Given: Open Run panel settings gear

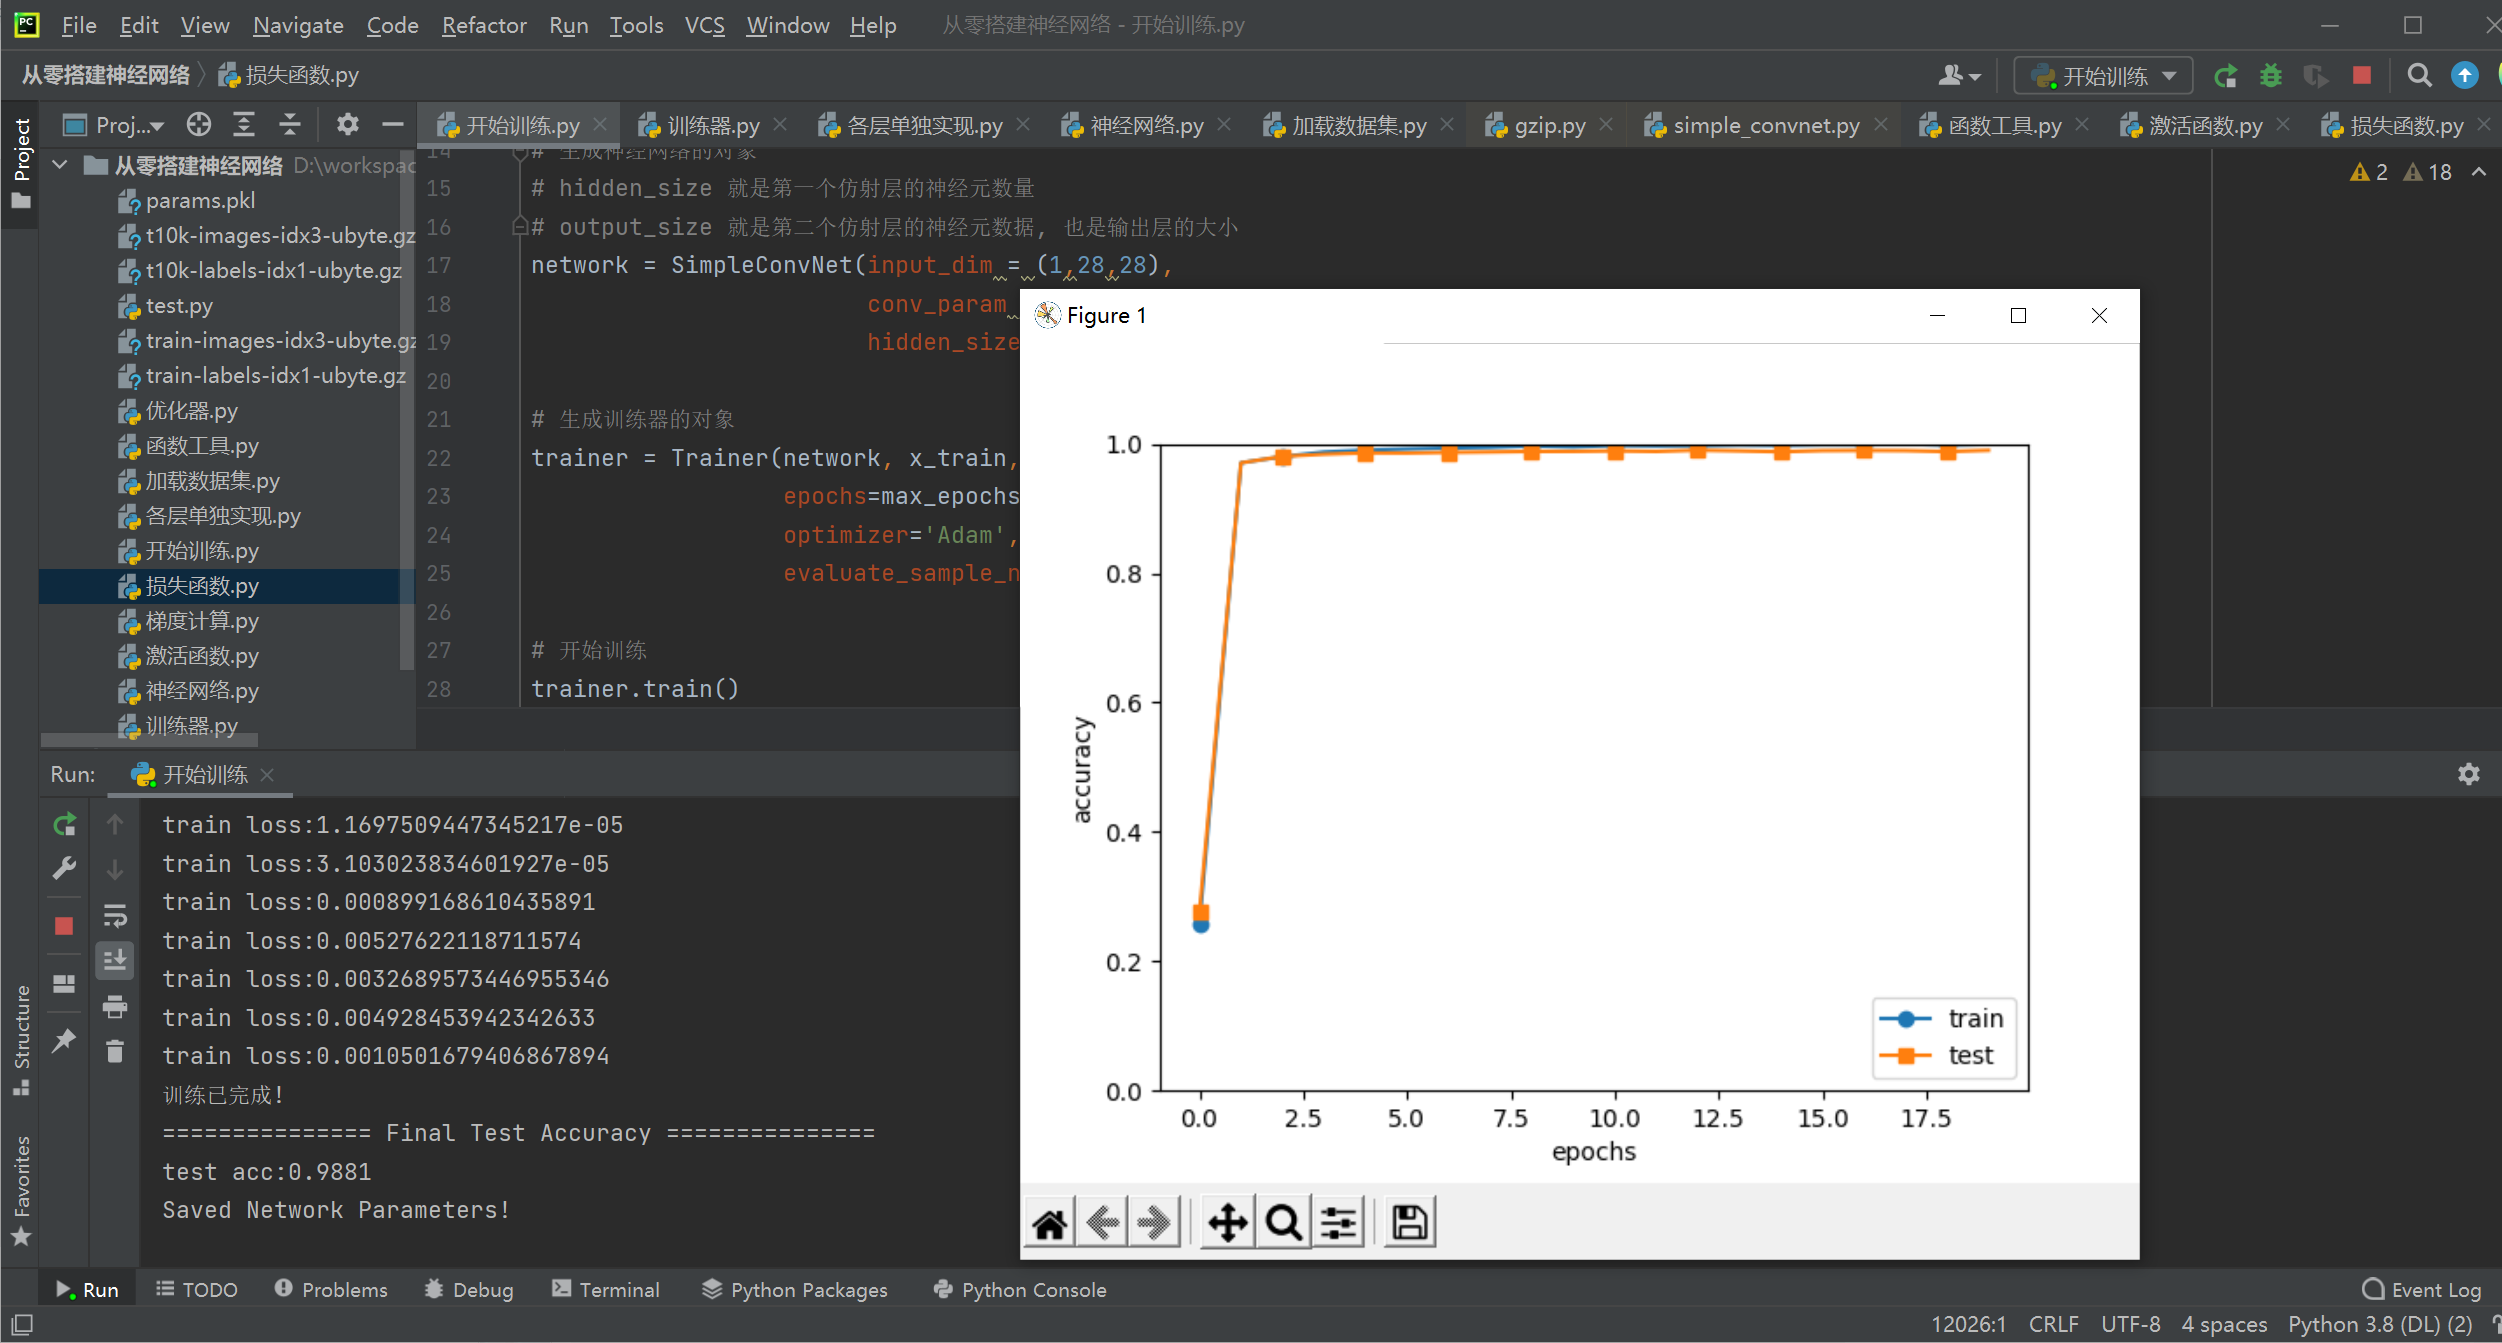Looking at the screenshot, I should pyautogui.click(x=2469, y=775).
